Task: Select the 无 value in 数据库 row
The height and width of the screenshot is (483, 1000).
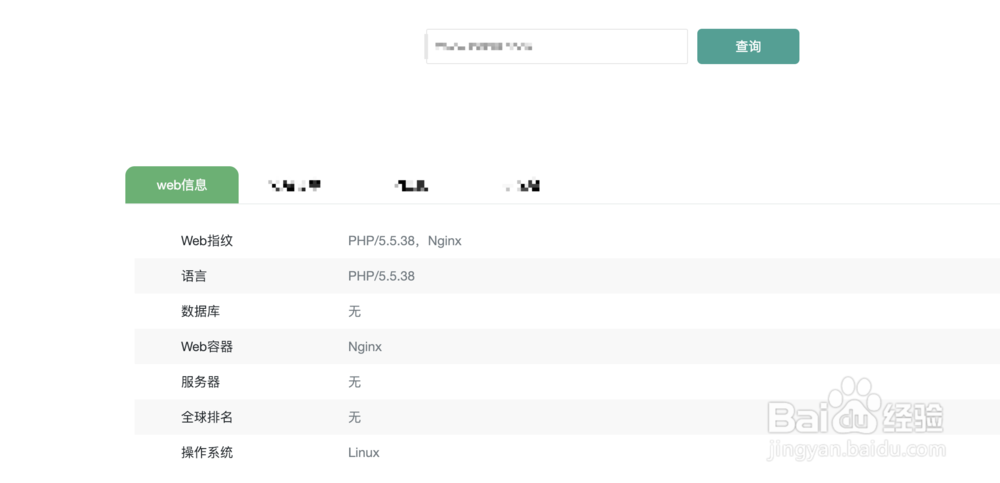Action: (x=355, y=311)
